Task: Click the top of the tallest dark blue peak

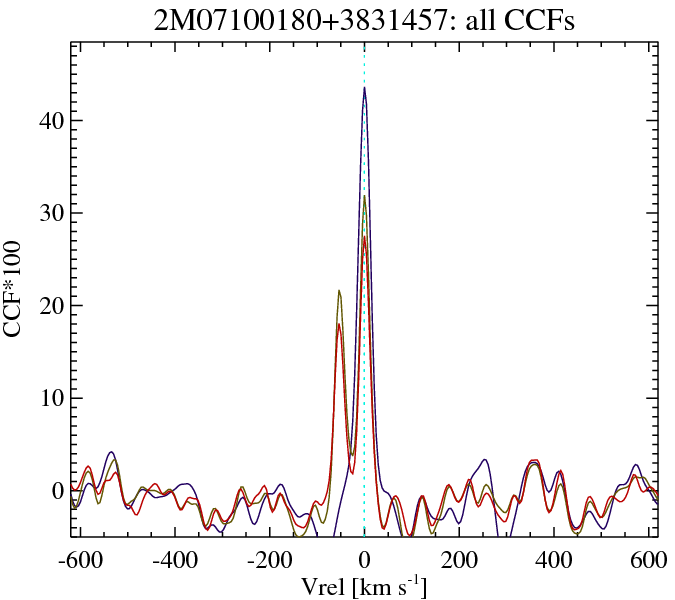Action: 364,88
